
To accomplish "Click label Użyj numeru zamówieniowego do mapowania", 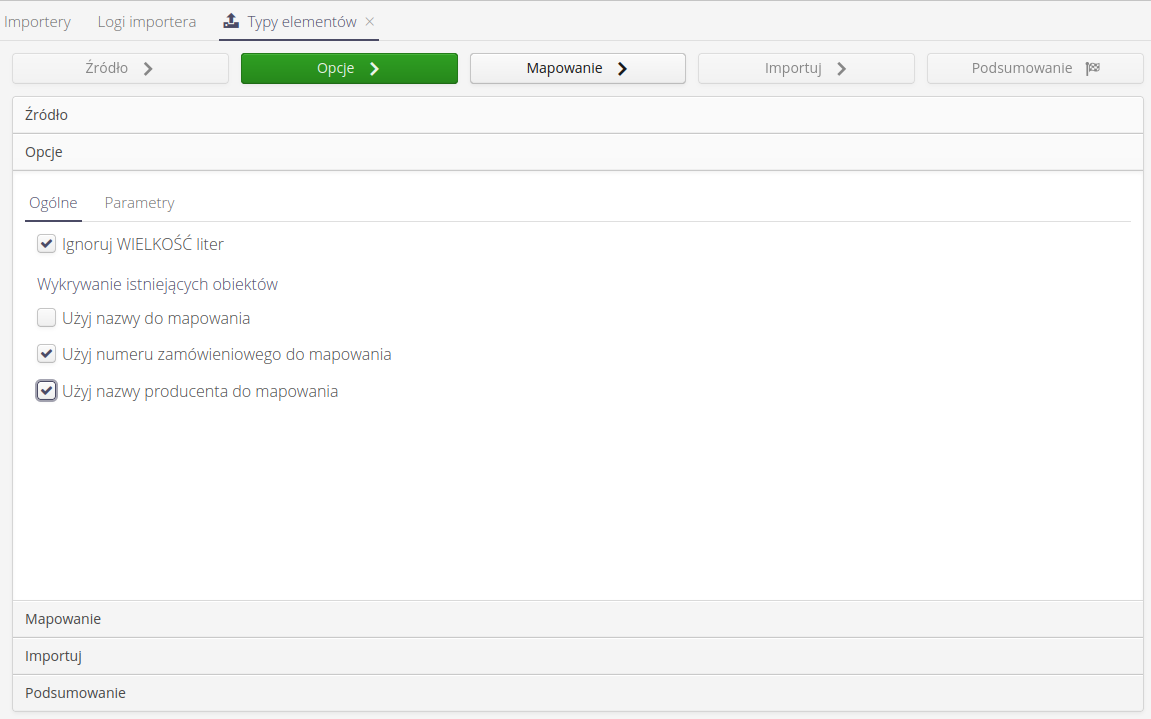I will 227,355.
